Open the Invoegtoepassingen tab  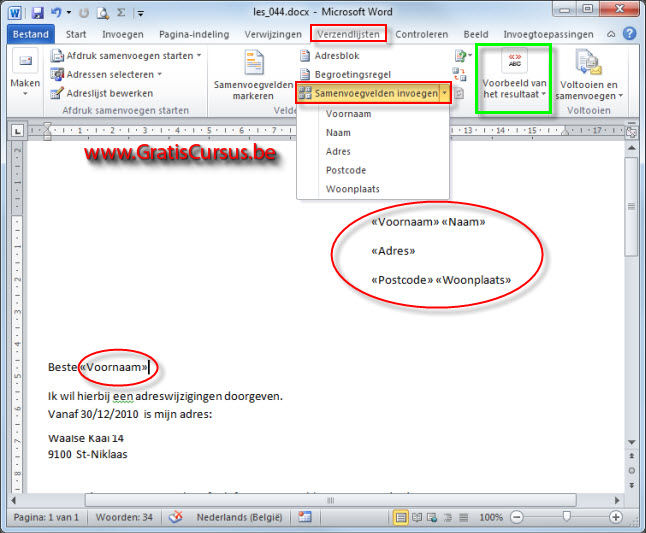[x=548, y=34]
